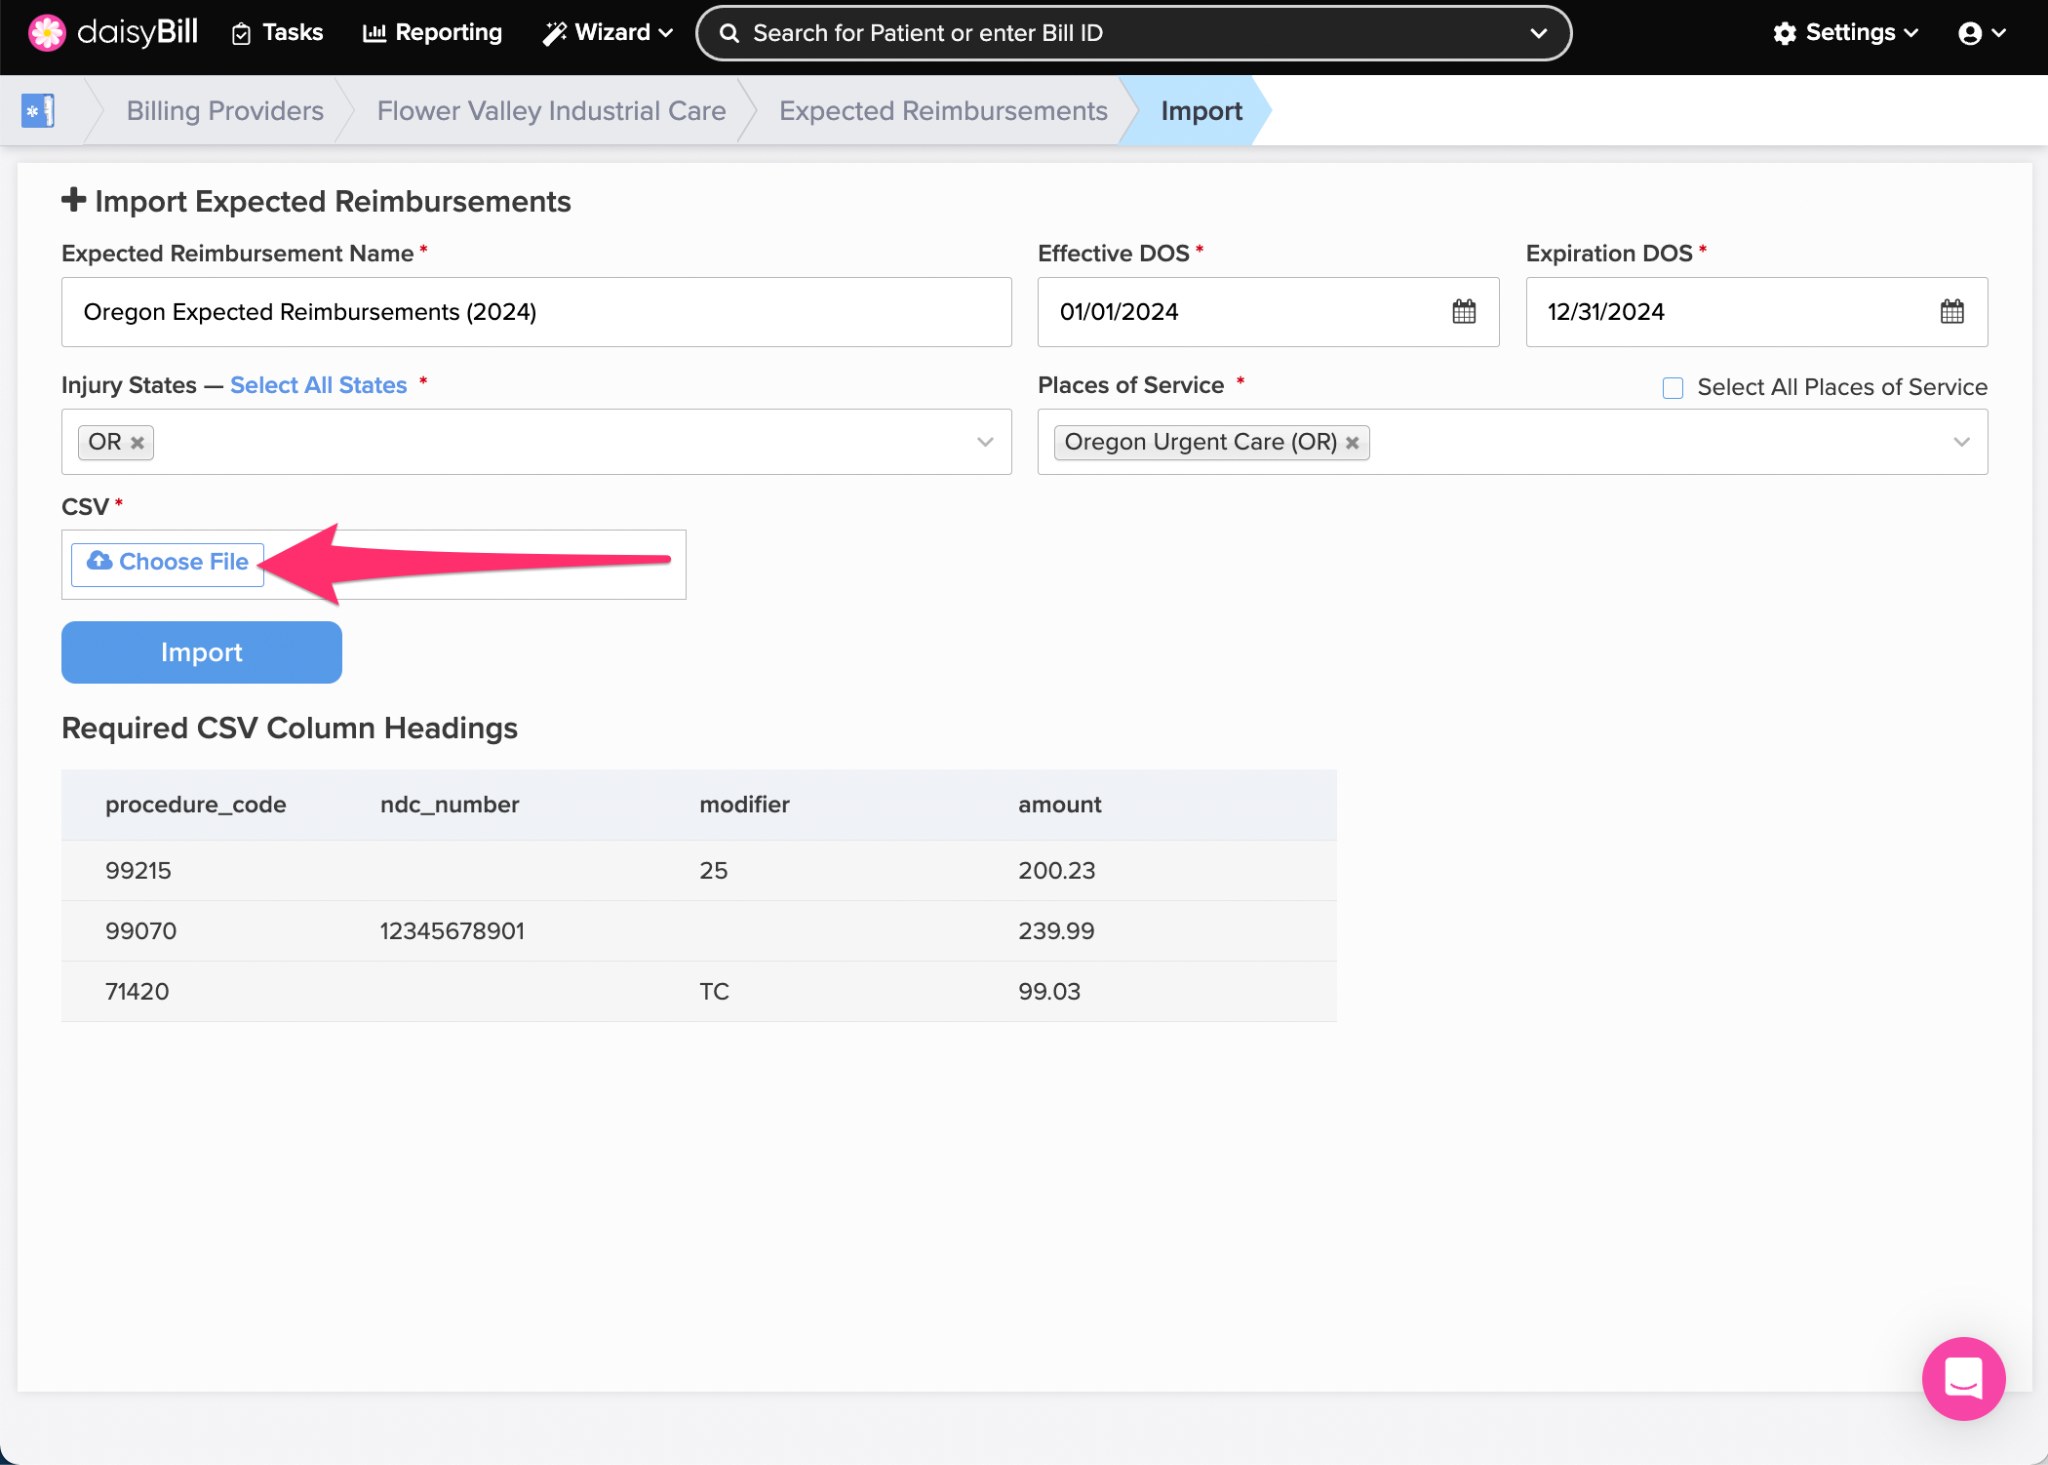Click the Expected Reimbursement Name field
Viewport: 2048px width, 1465px height.
pyautogui.click(x=536, y=312)
